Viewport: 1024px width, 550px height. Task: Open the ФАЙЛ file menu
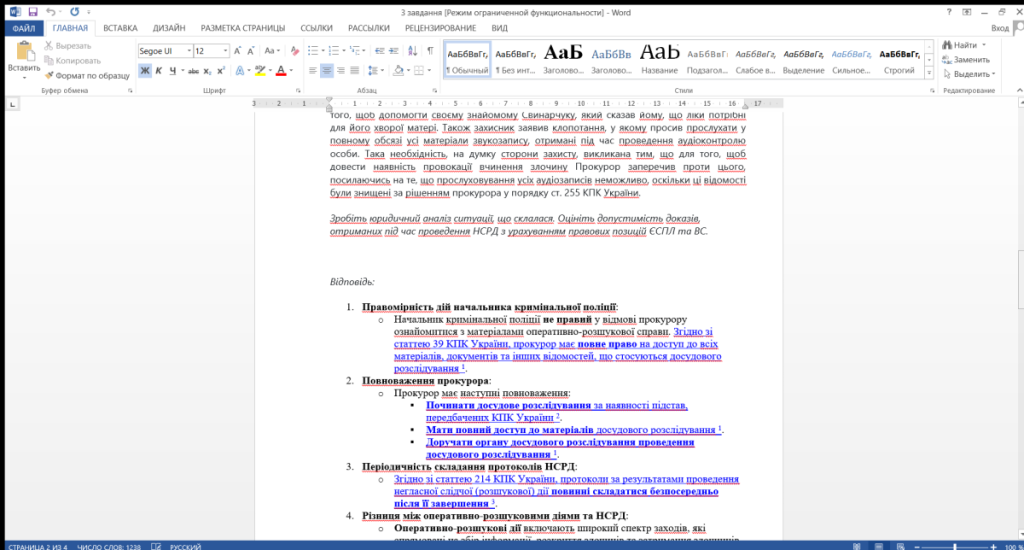pyautogui.click(x=24, y=28)
